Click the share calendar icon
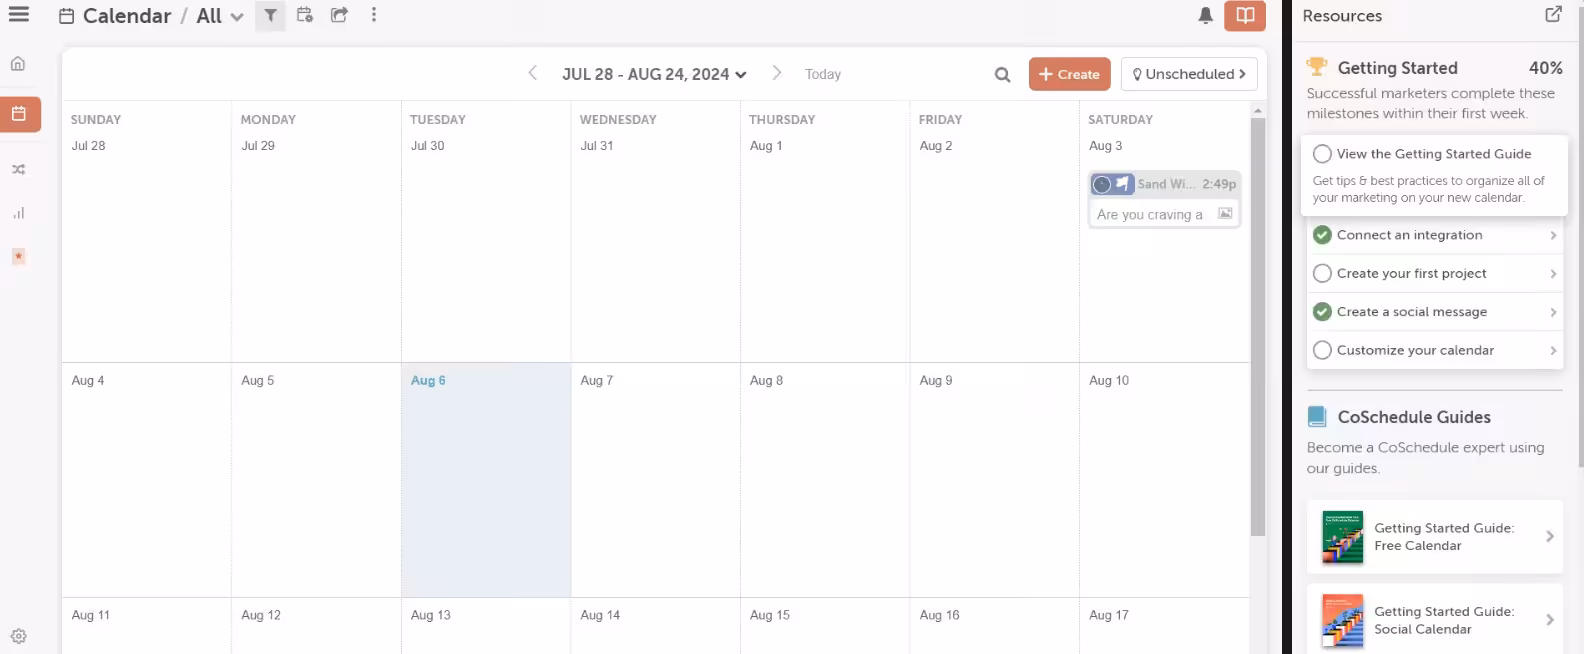Image resolution: width=1584 pixels, height=654 pixels. point(339,15)
